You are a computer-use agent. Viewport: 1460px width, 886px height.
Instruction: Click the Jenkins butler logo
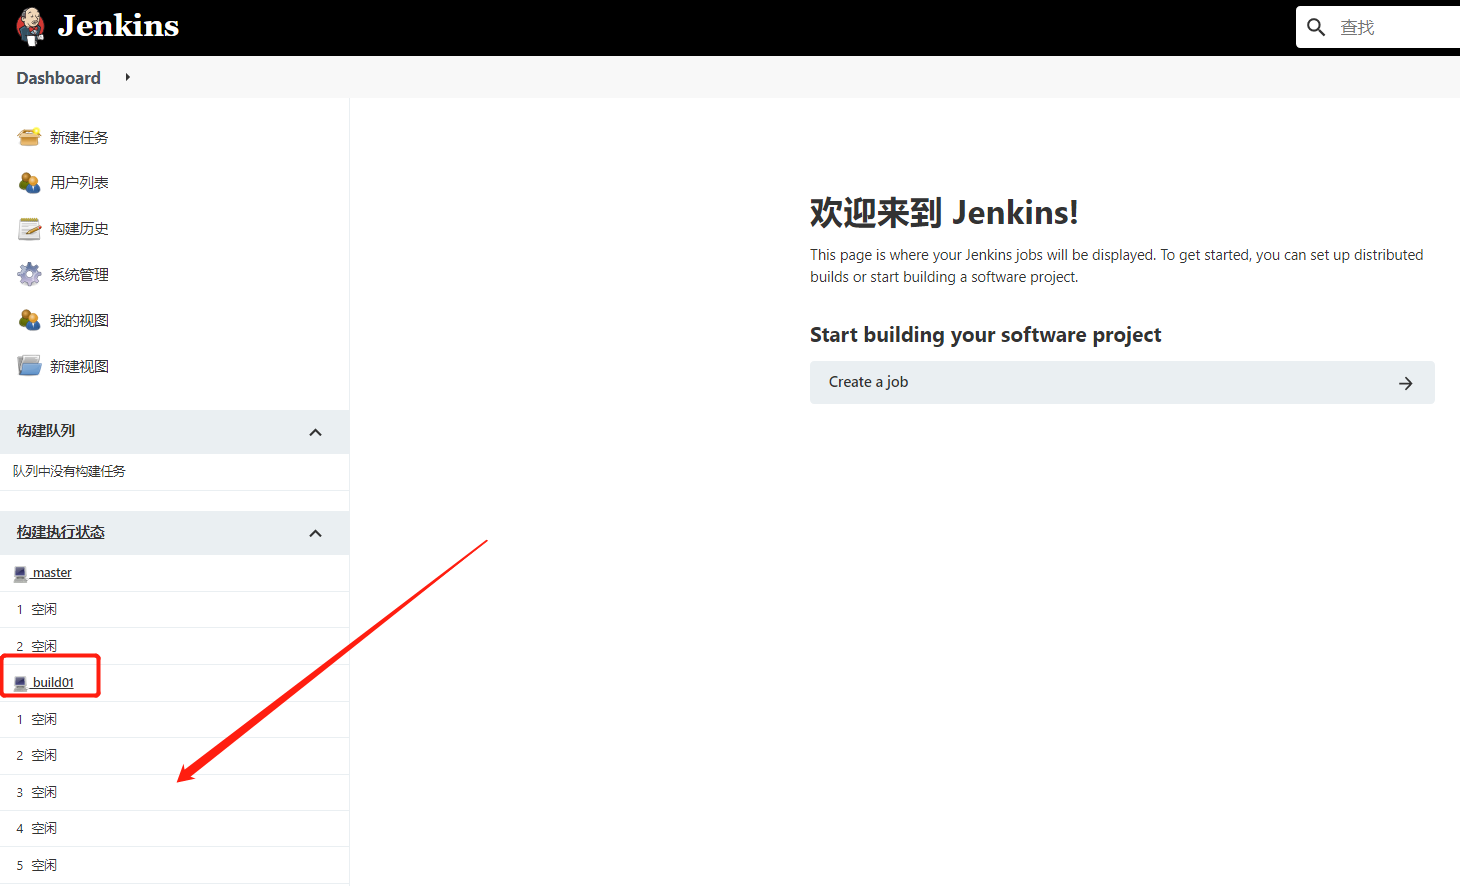[31, 27]
